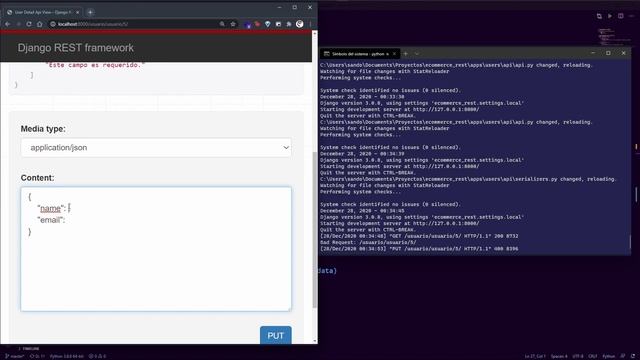Click the git master branch in status bar
The image size is (640, 360).
pos(15,356)
